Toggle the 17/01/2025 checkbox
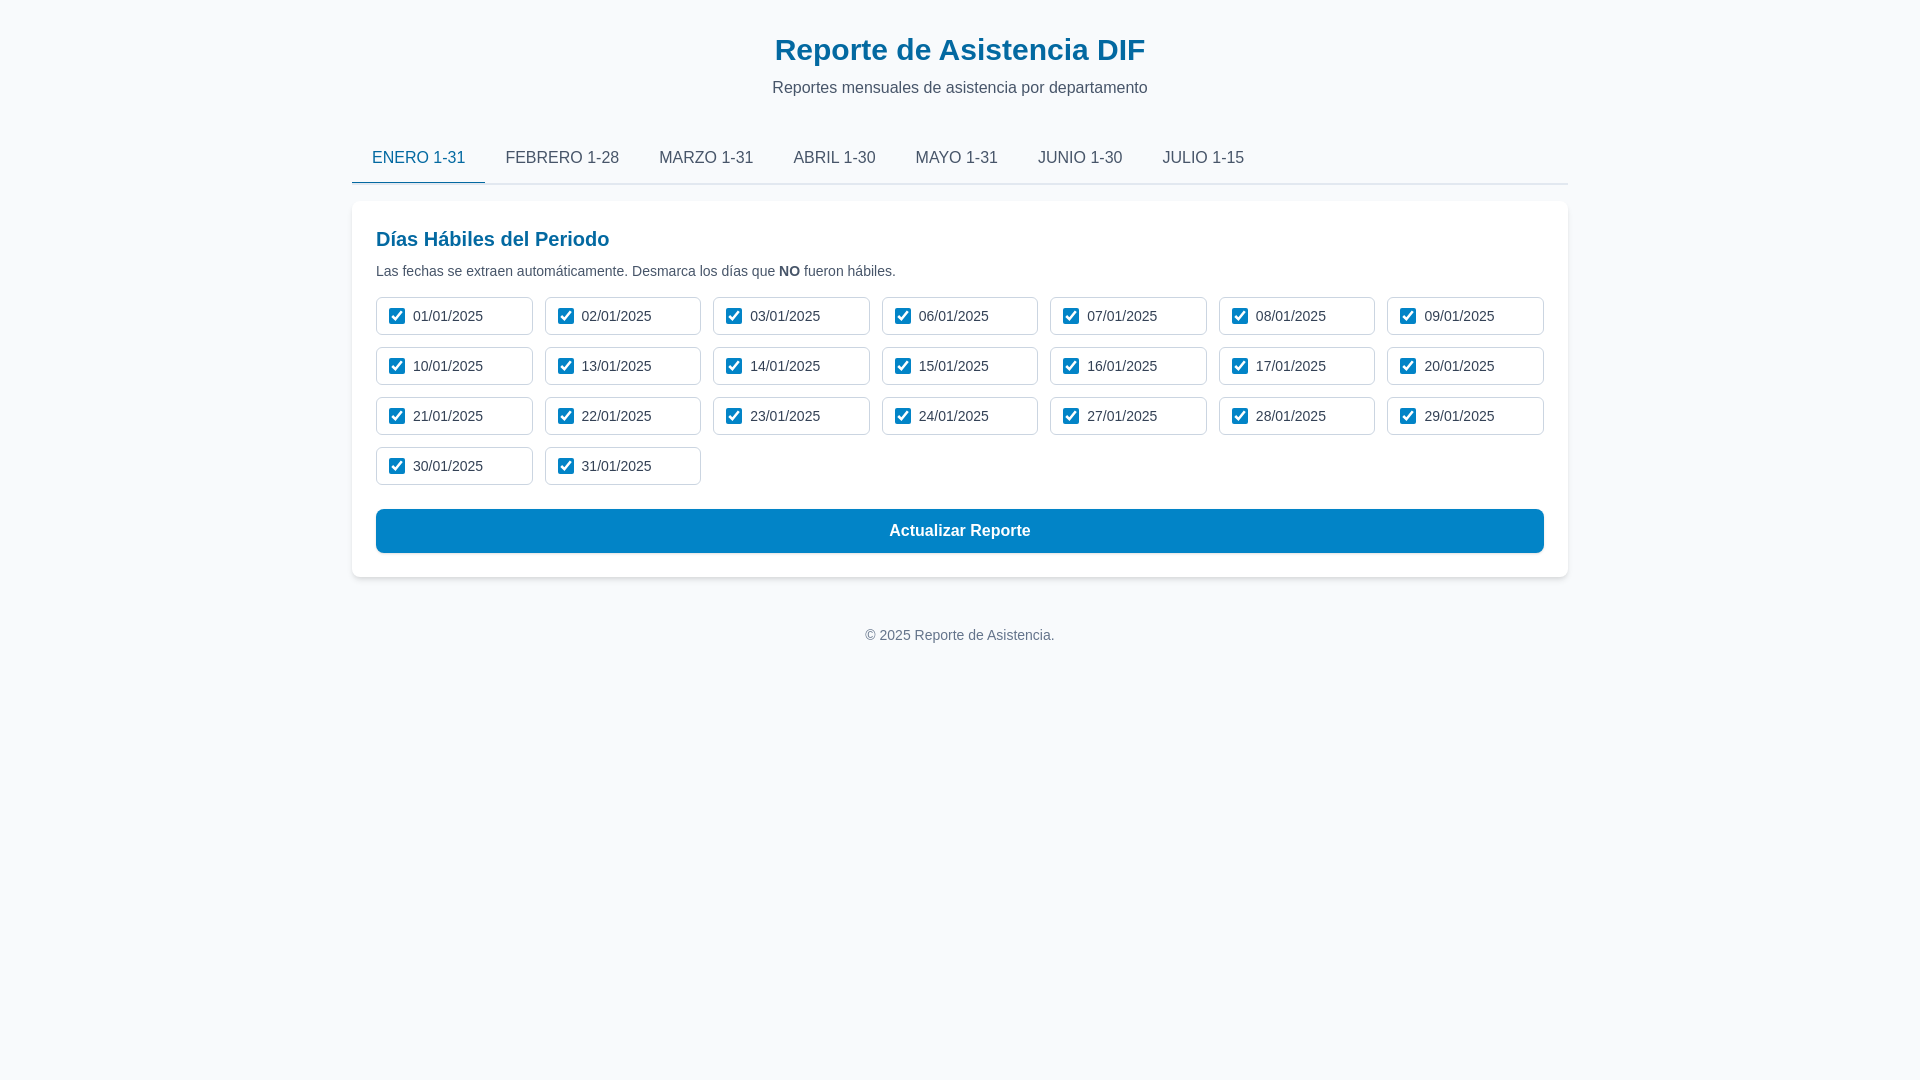 point(1240,366)
